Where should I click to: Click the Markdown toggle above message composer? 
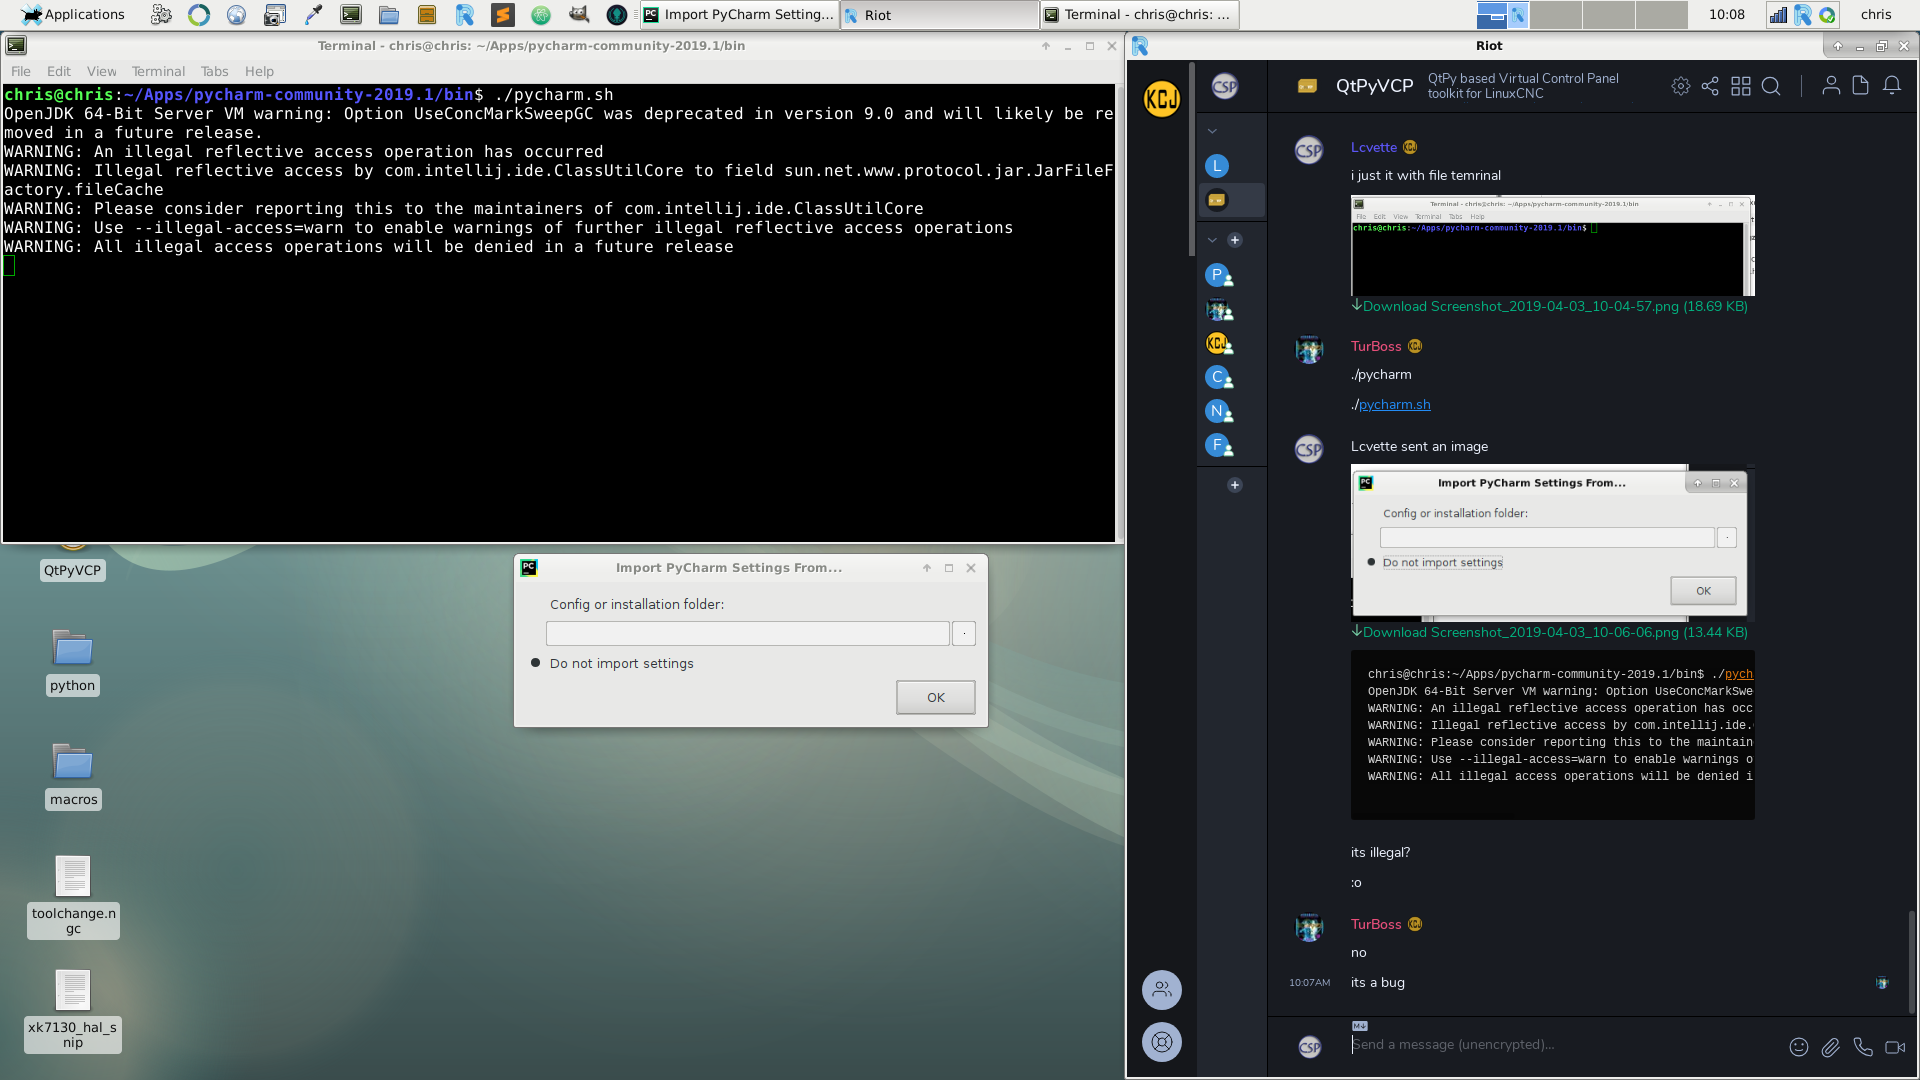pyautogui.click(x=1360, y=1026)
